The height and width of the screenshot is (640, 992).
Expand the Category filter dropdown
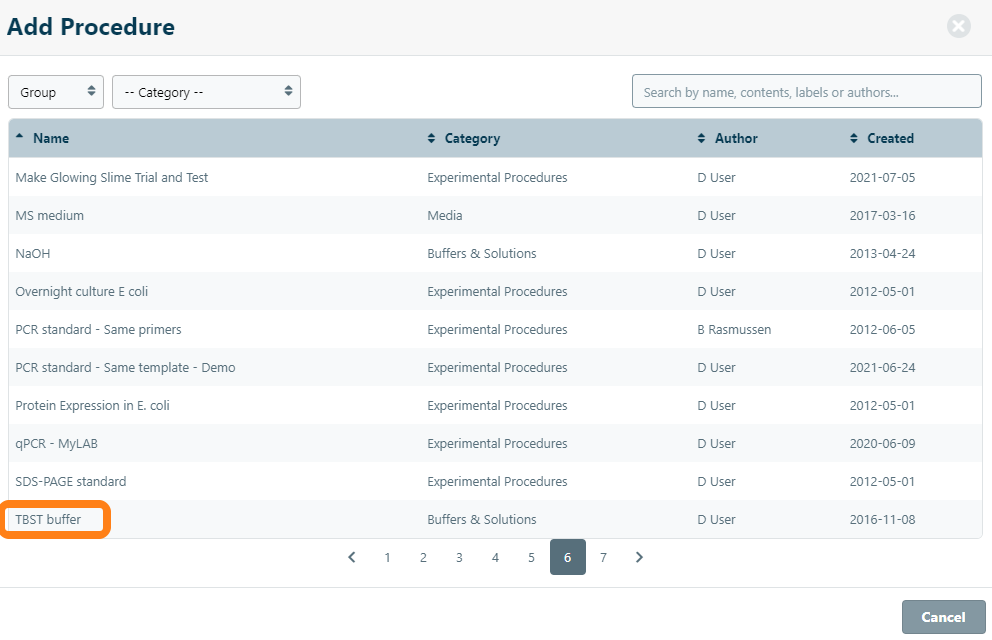[206, 92]
